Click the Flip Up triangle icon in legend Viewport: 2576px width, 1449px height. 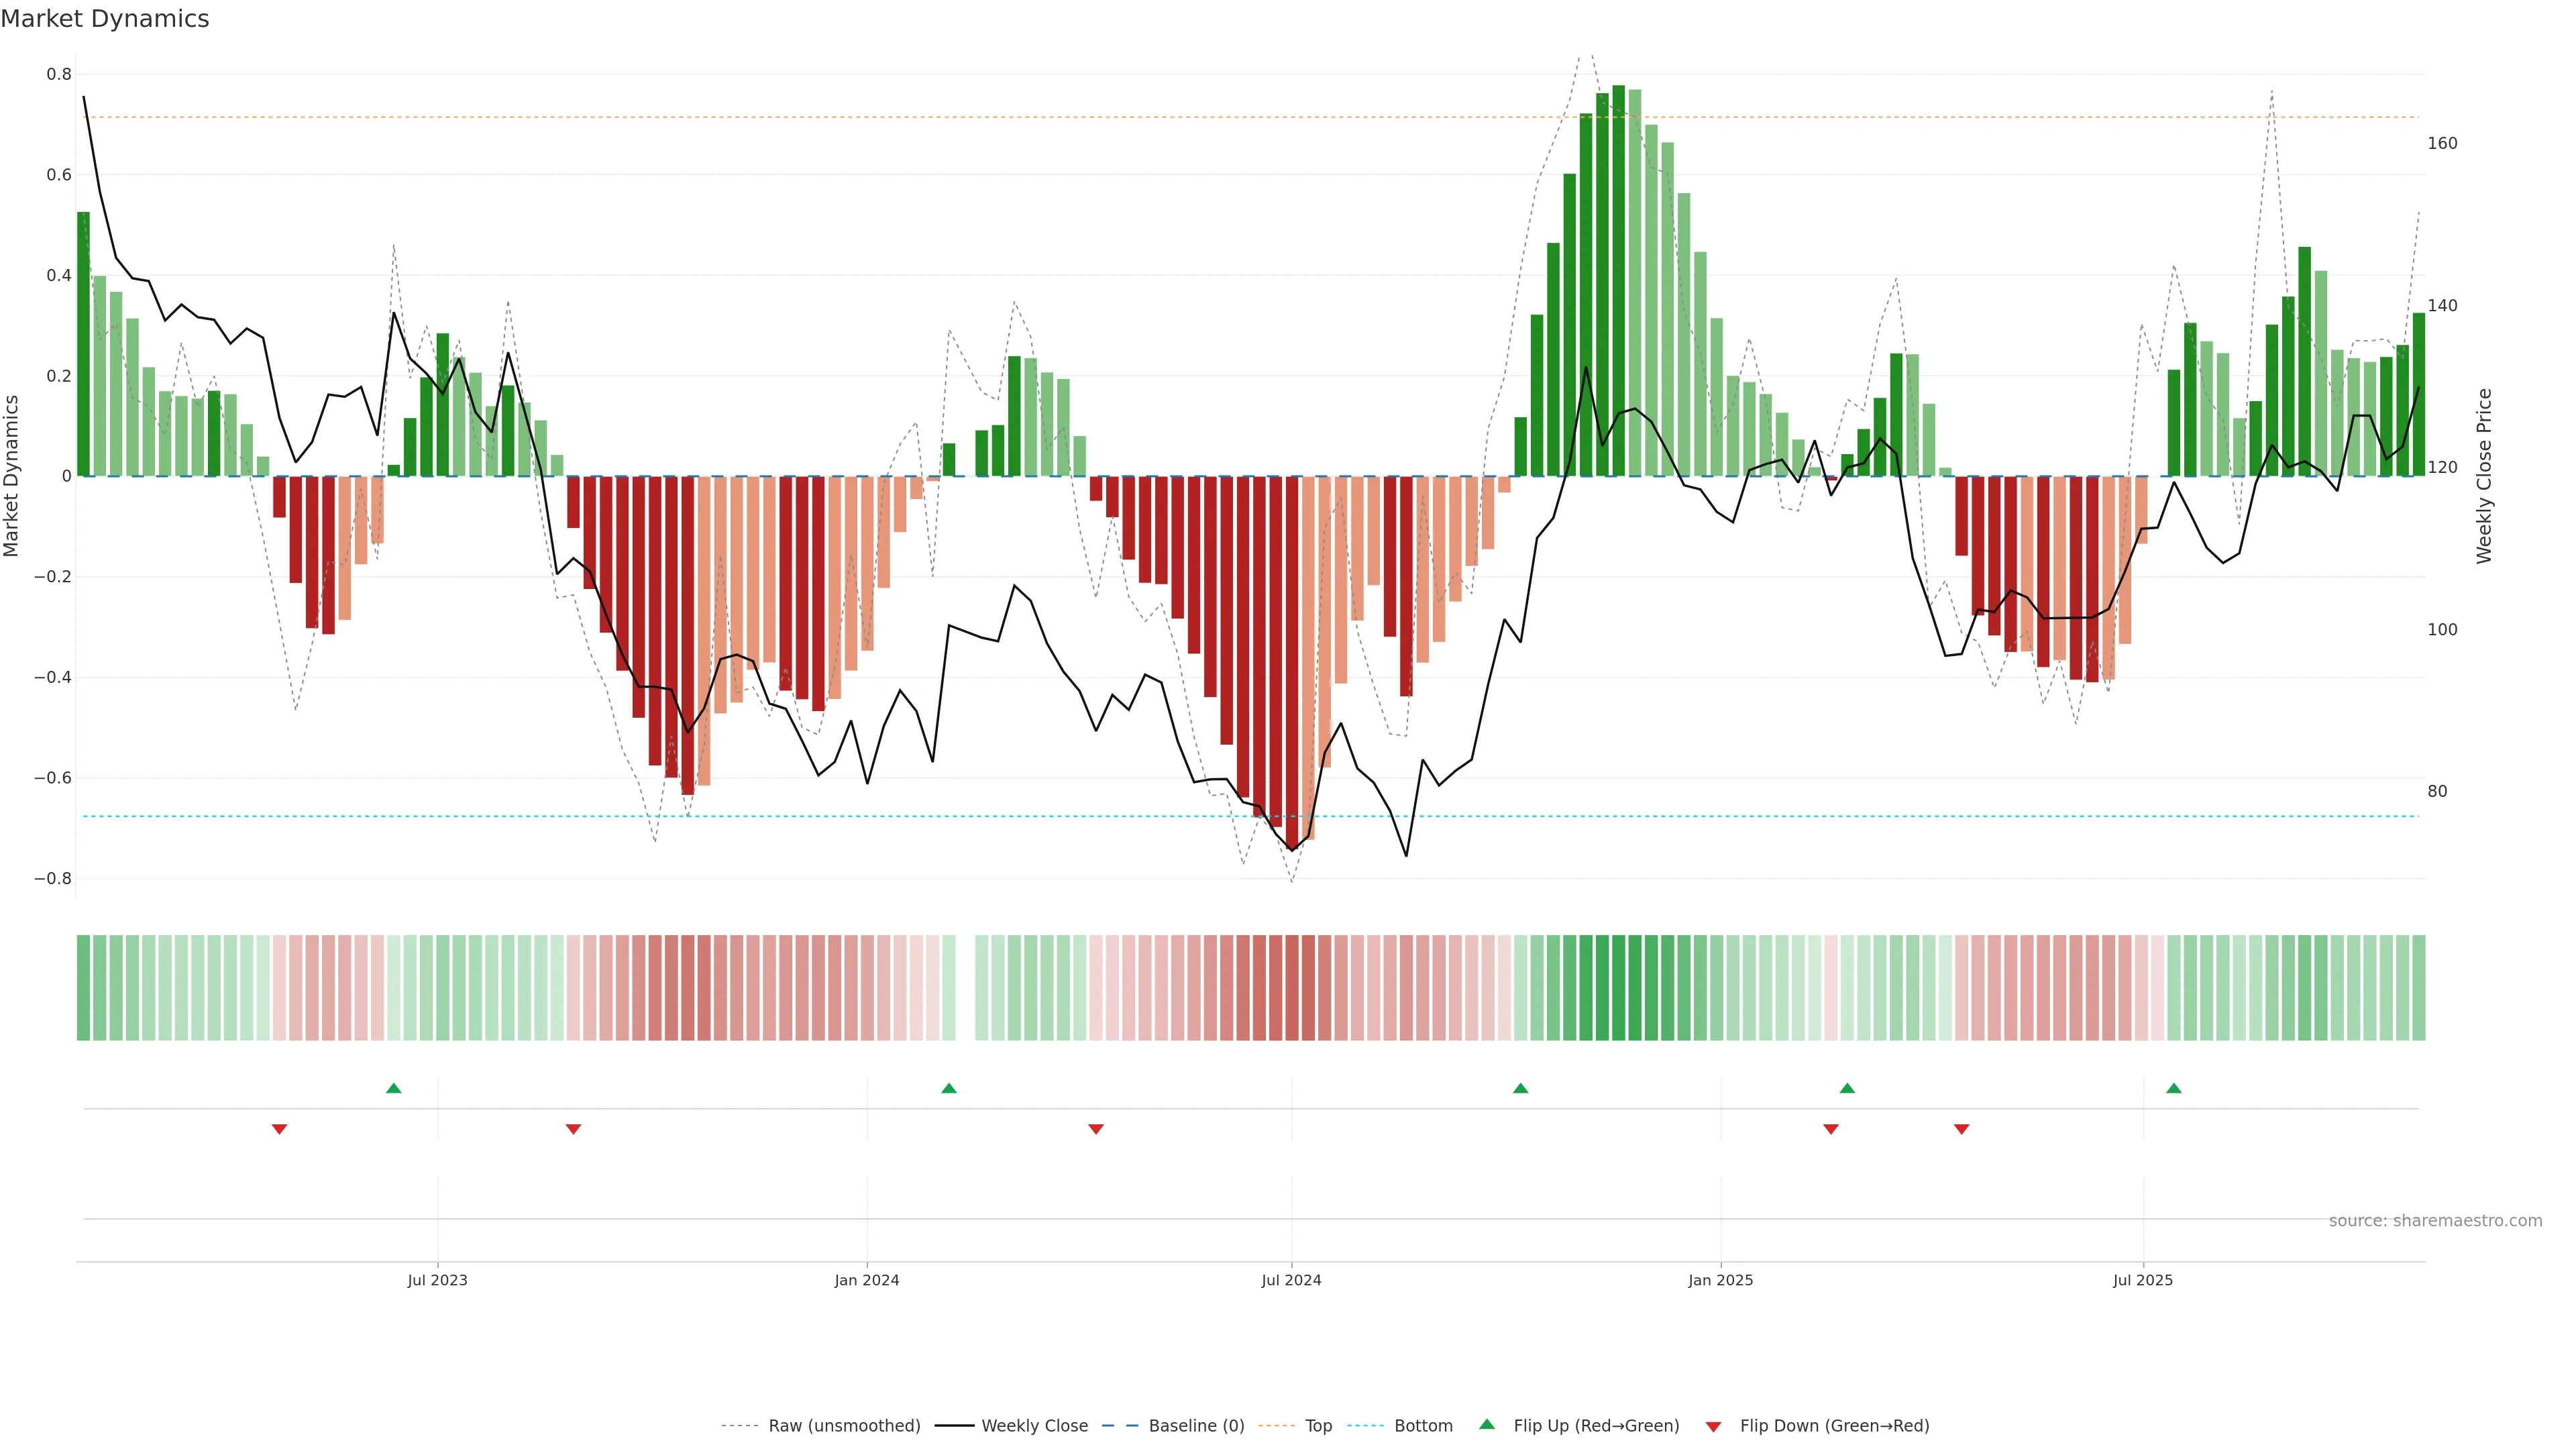(x=1487, y=1424)
